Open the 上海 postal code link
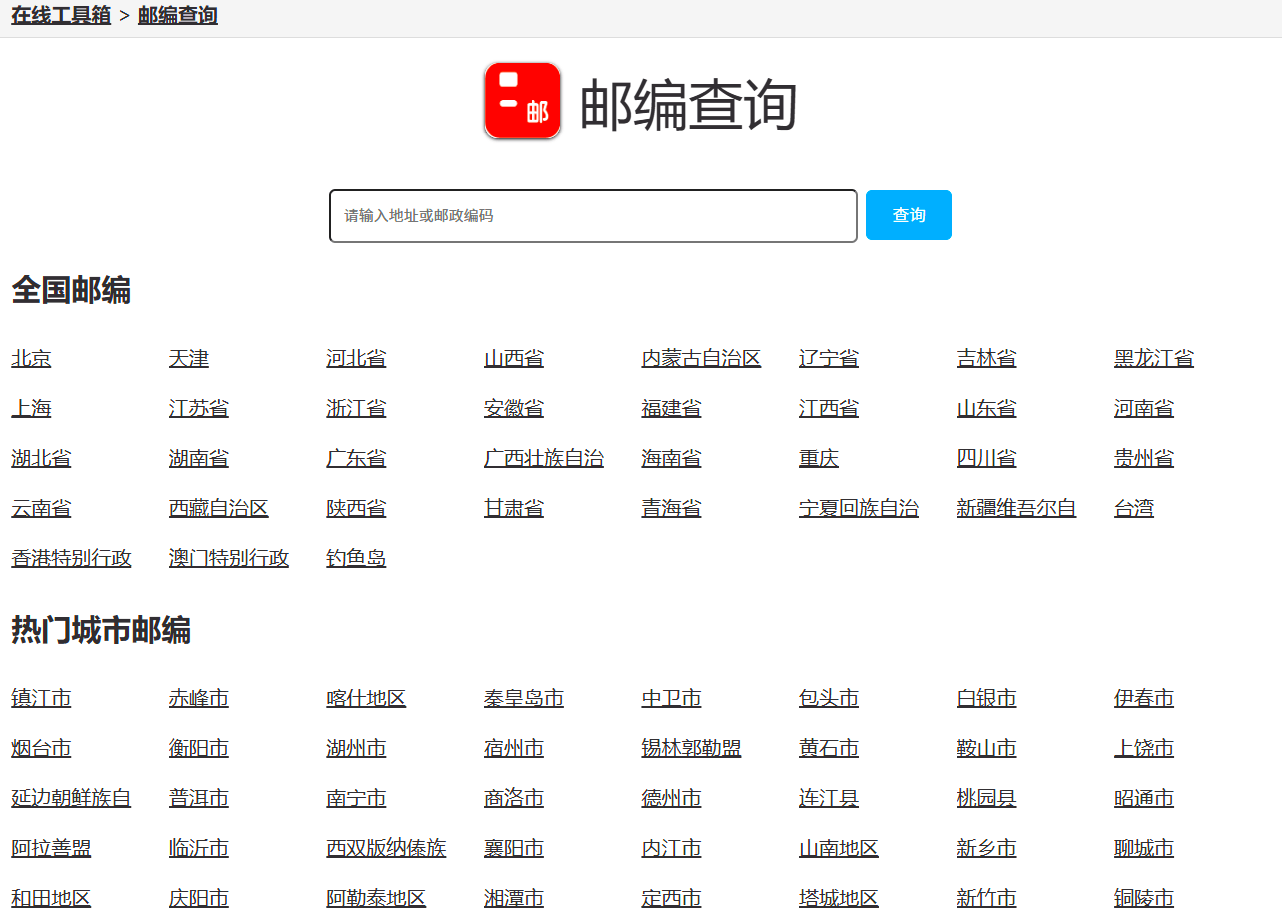 pos(31,408)
